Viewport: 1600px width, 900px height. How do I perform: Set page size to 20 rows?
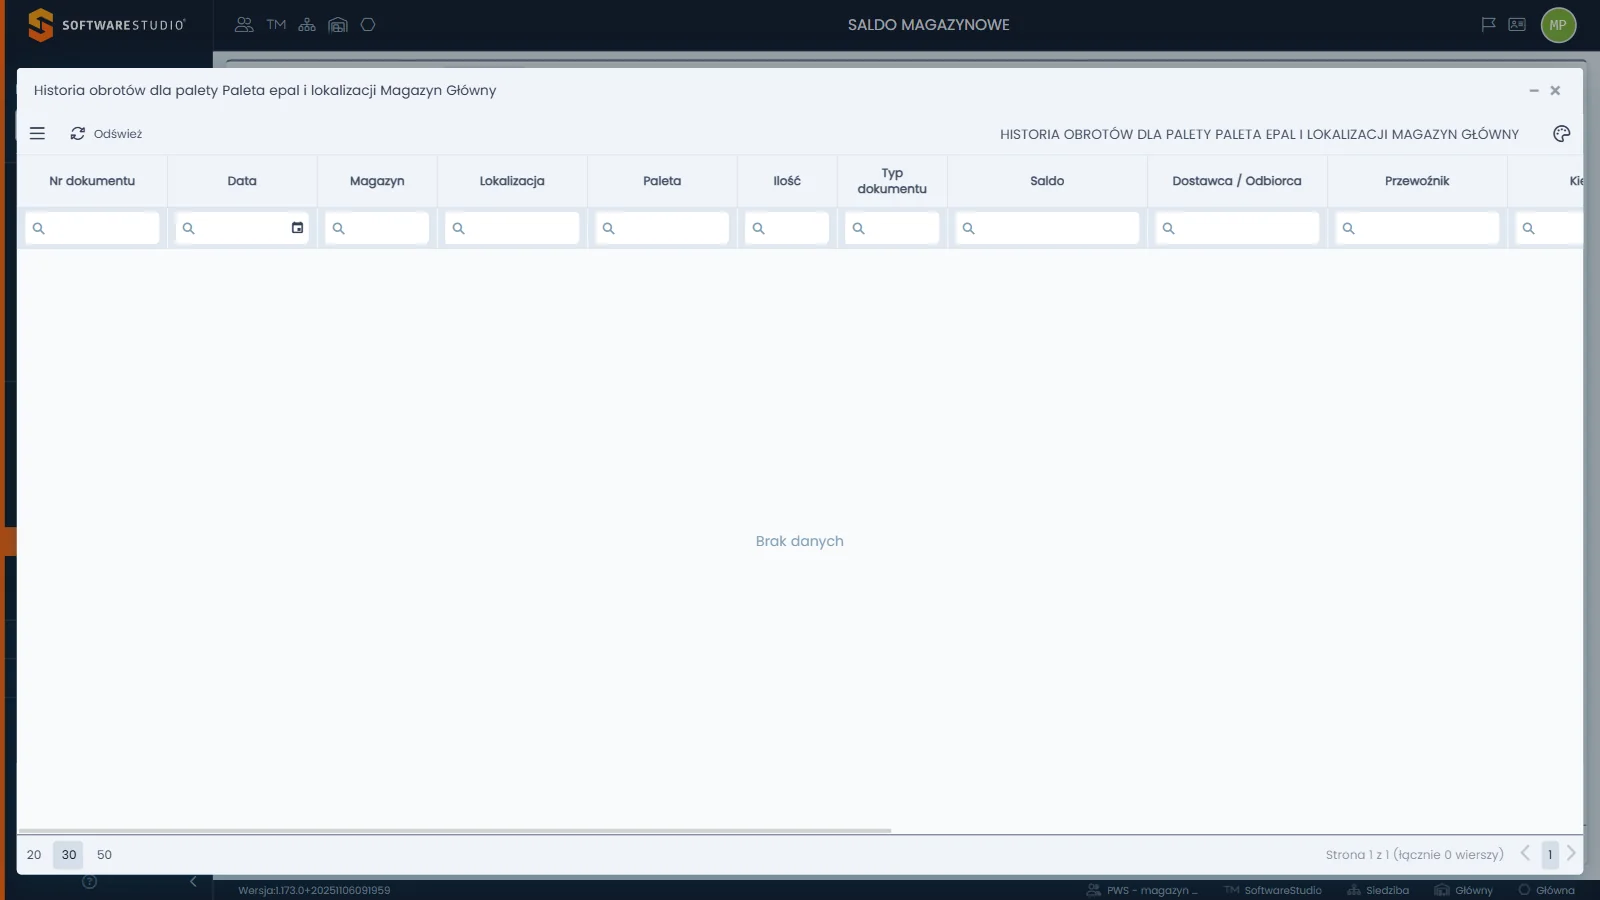(x=34, y=855)
